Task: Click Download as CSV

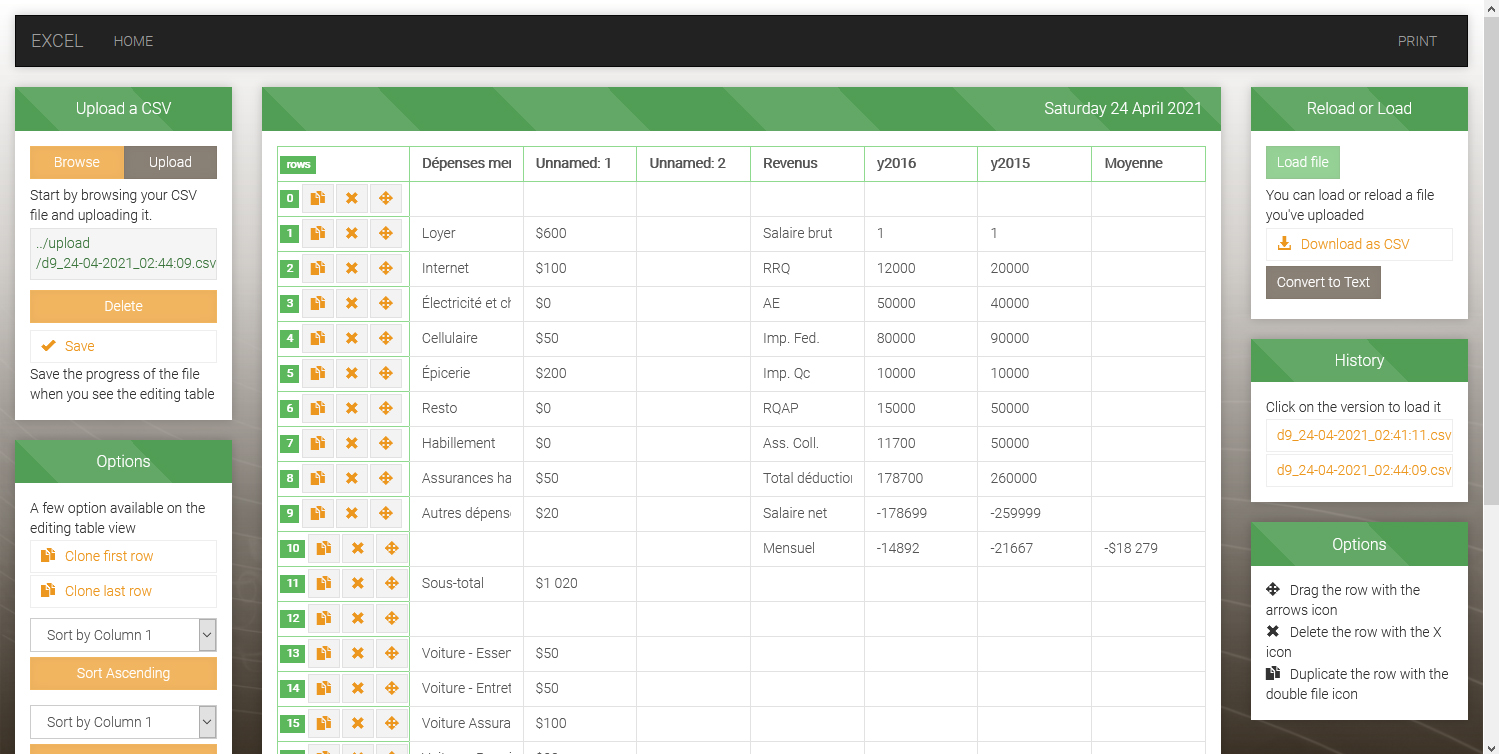Action: (1358, 244)
